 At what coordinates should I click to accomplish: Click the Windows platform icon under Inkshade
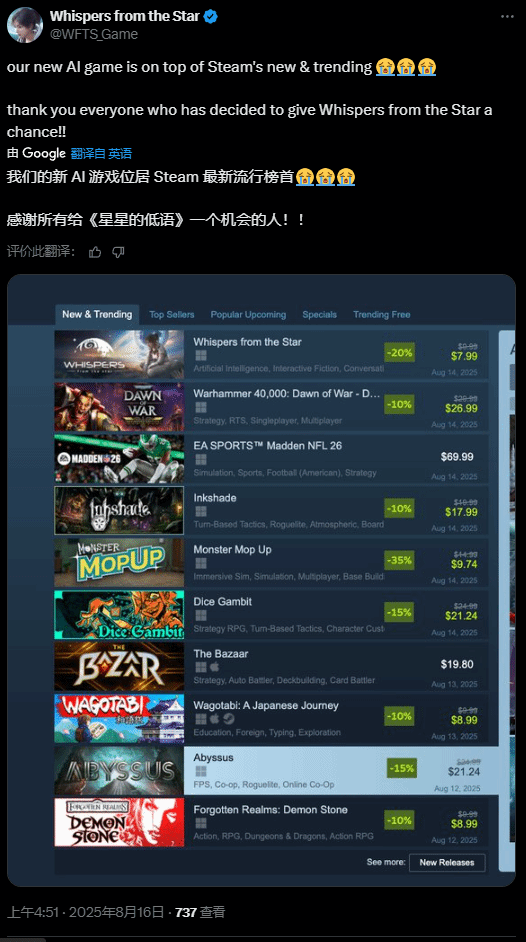201,511
